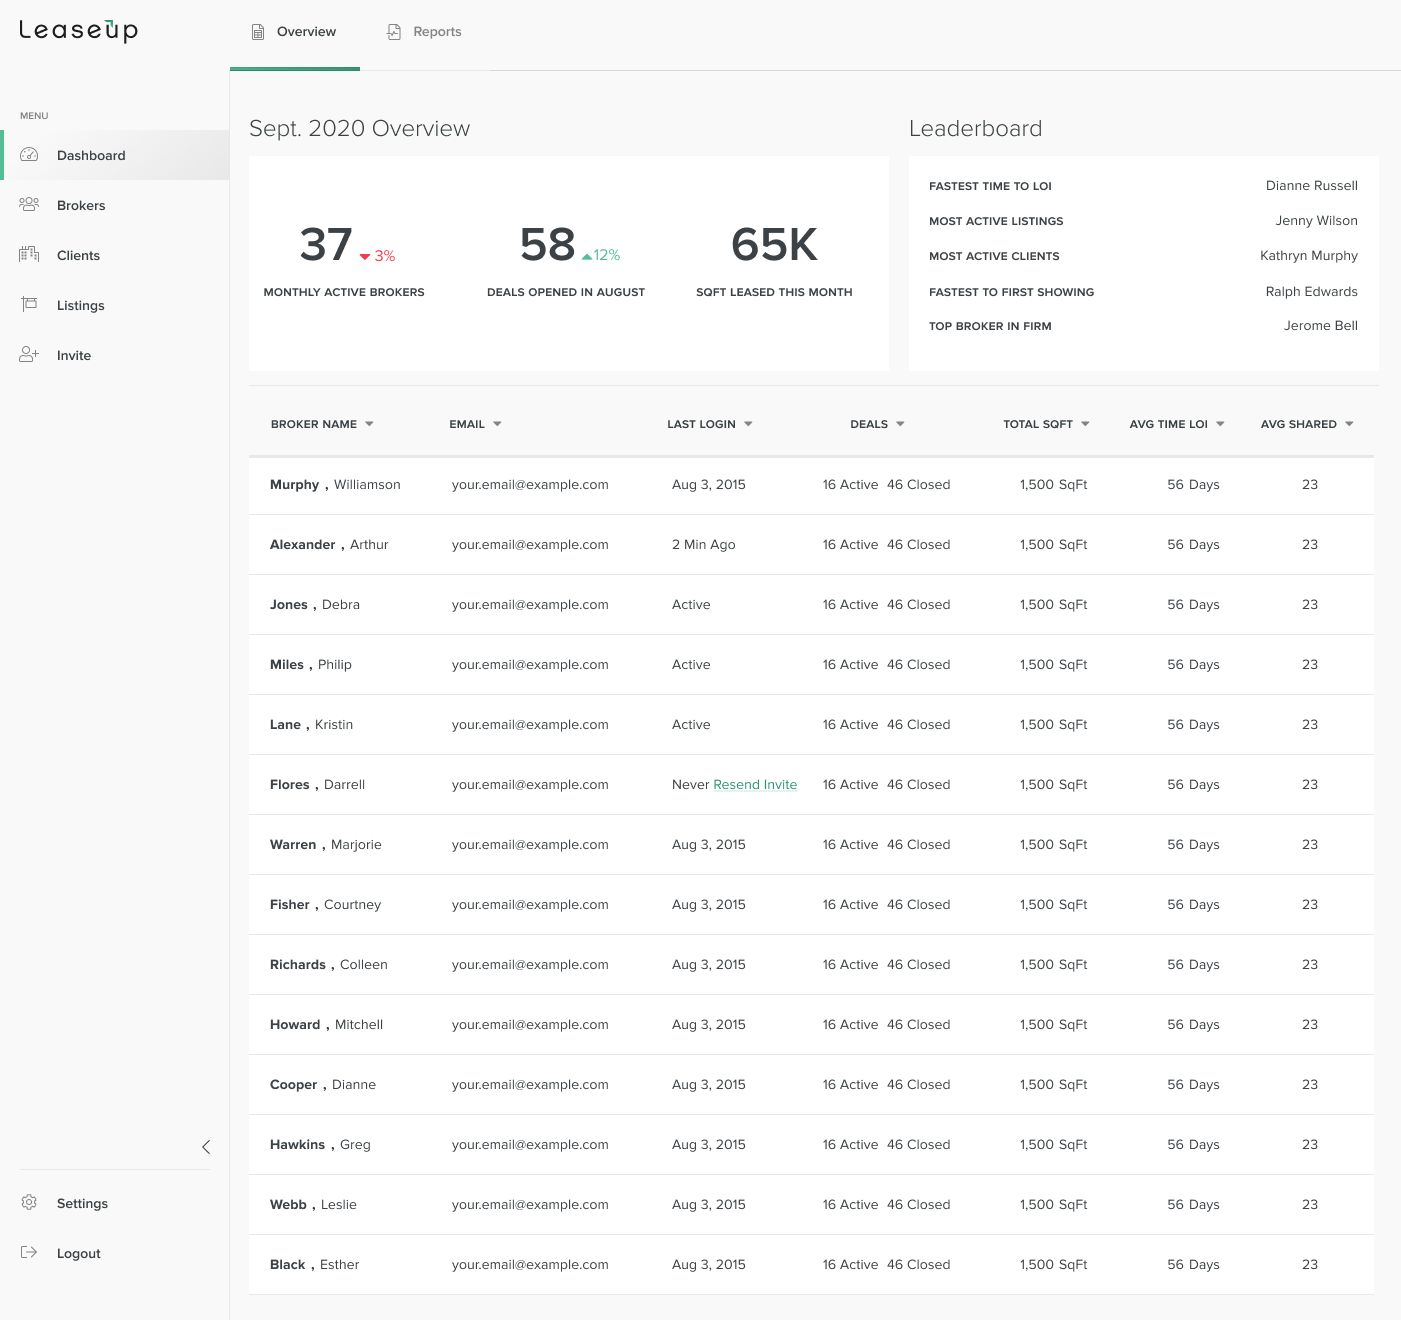This screenshot has height=1320, width=1401.
Task: Click the Logout arrow icon
Action: click(x=29, y=1252)
